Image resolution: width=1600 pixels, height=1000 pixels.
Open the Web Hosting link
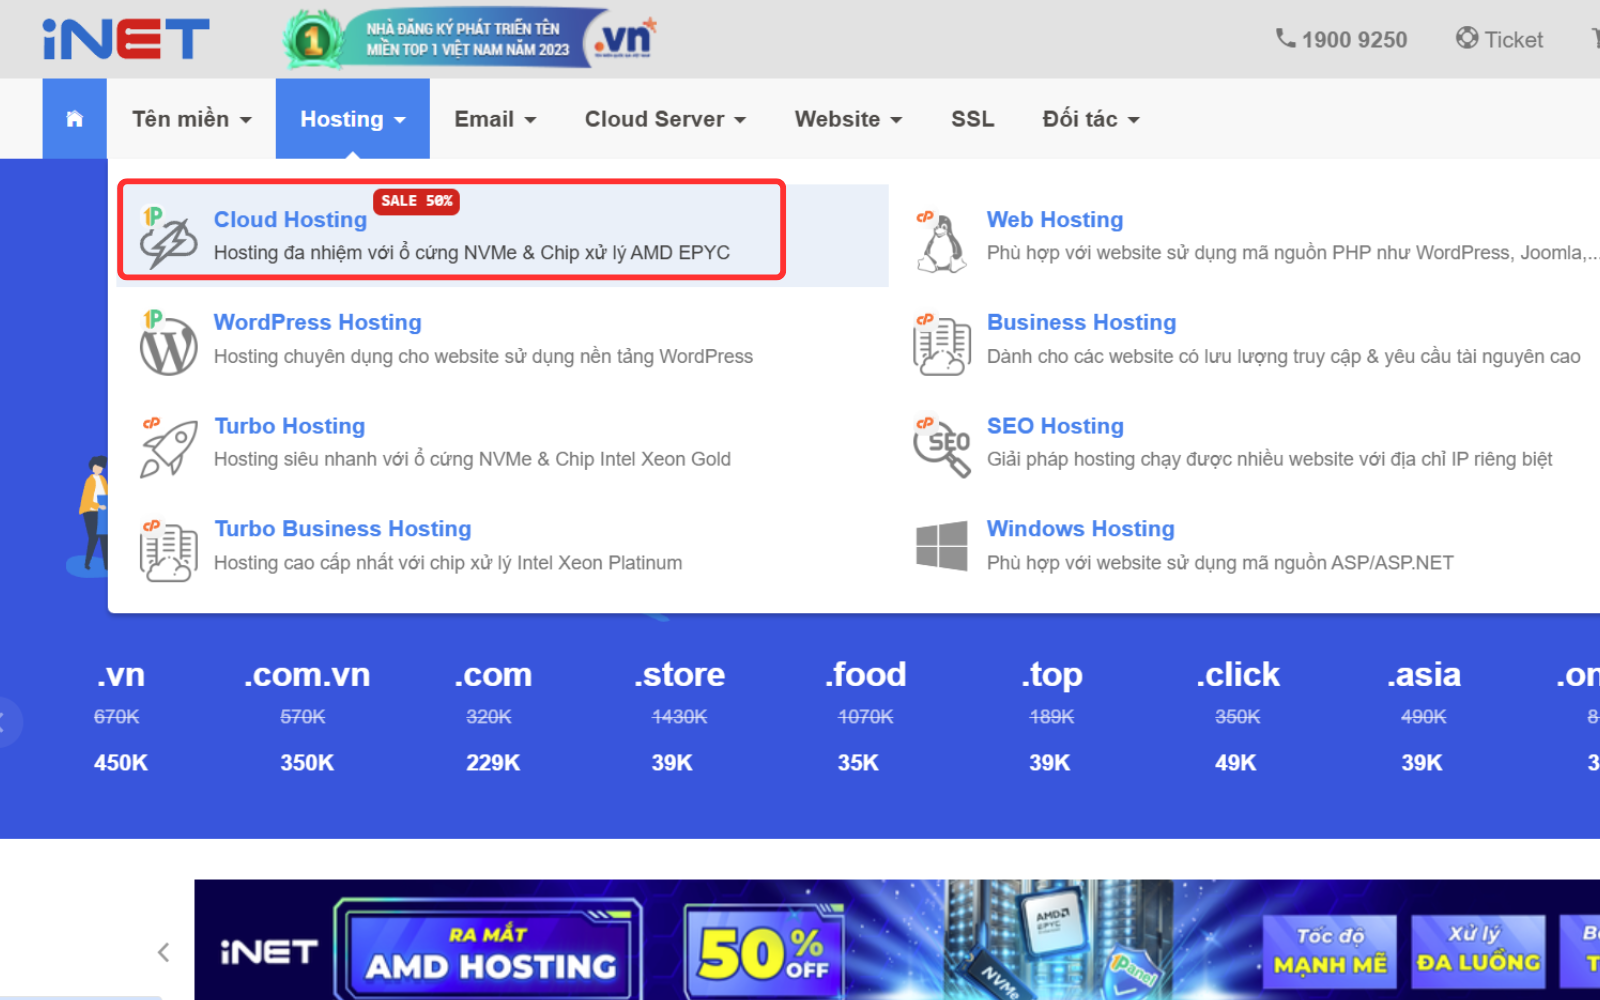(1054, 219)
